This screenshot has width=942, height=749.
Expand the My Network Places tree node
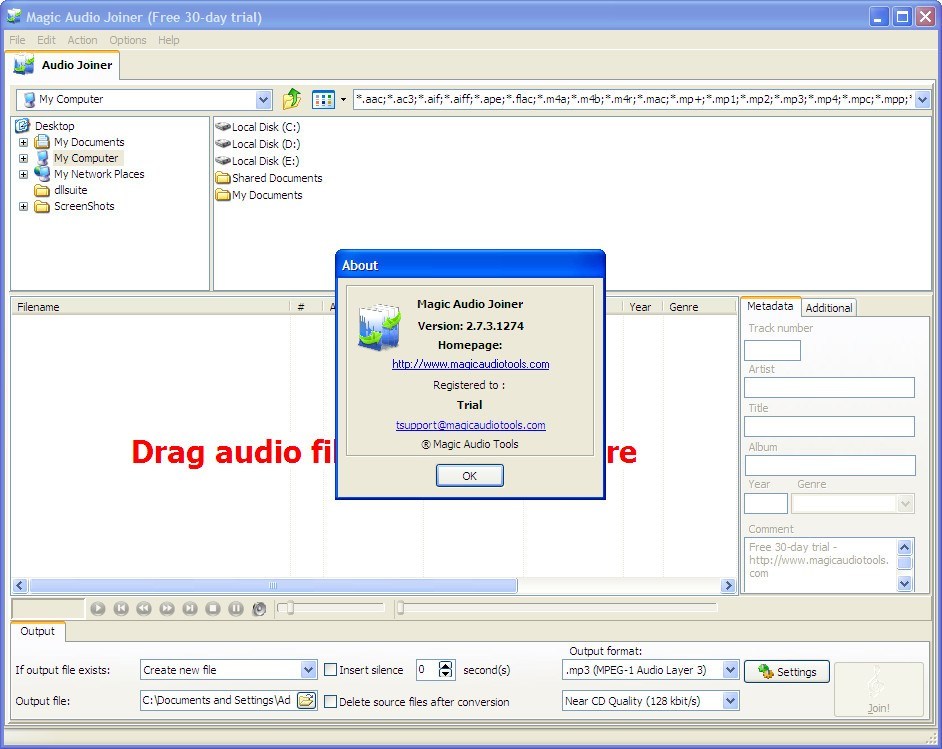click(x=23, y=174)
